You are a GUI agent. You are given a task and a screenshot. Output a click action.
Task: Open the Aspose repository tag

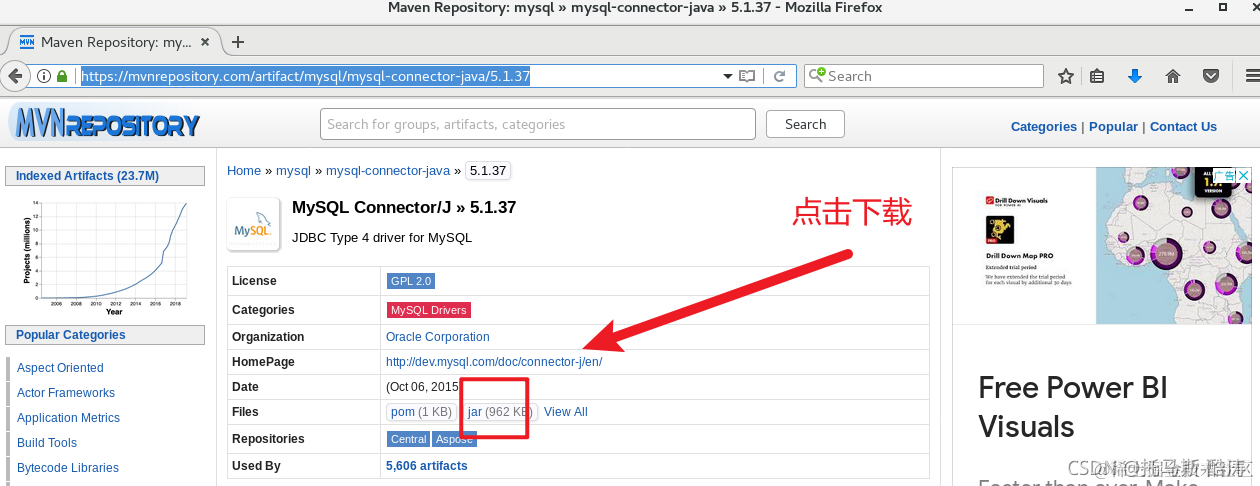(455, 439)
